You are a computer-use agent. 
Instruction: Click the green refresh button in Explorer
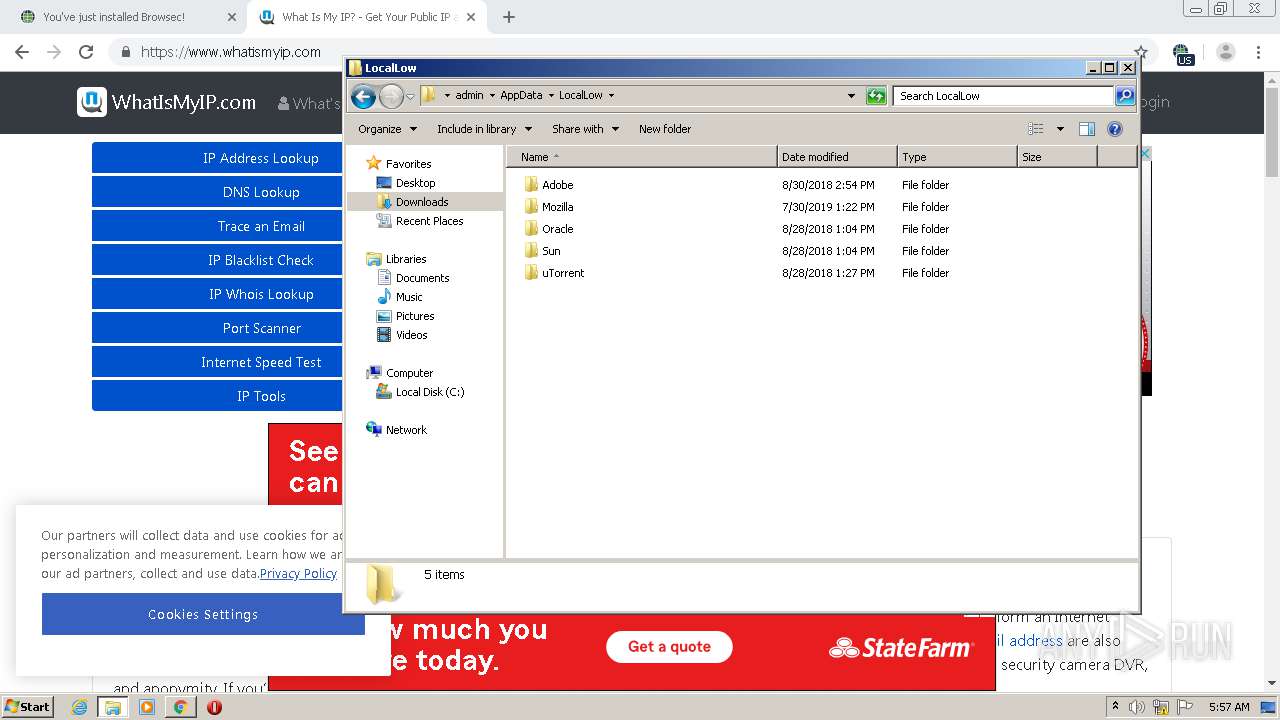[876, 96]
